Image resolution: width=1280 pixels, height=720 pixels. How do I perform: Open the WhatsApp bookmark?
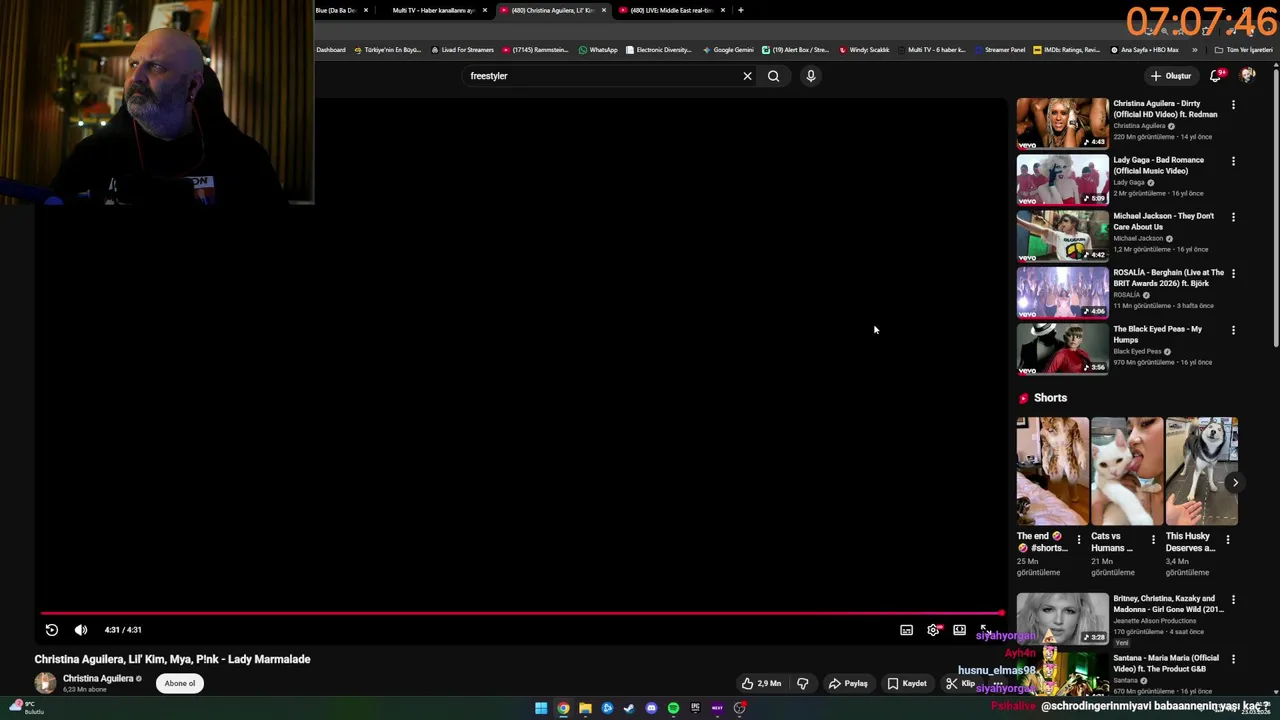[598, 50]
